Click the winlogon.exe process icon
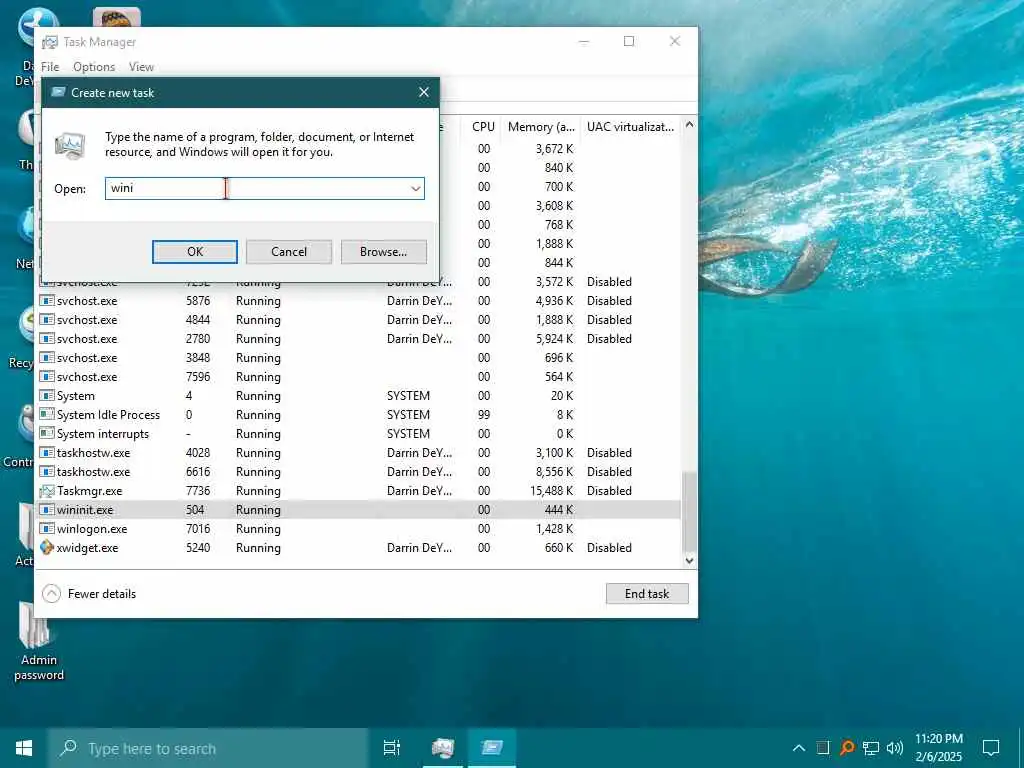The height and width of the screenshot is (768, 1024). tap(46, 528)
